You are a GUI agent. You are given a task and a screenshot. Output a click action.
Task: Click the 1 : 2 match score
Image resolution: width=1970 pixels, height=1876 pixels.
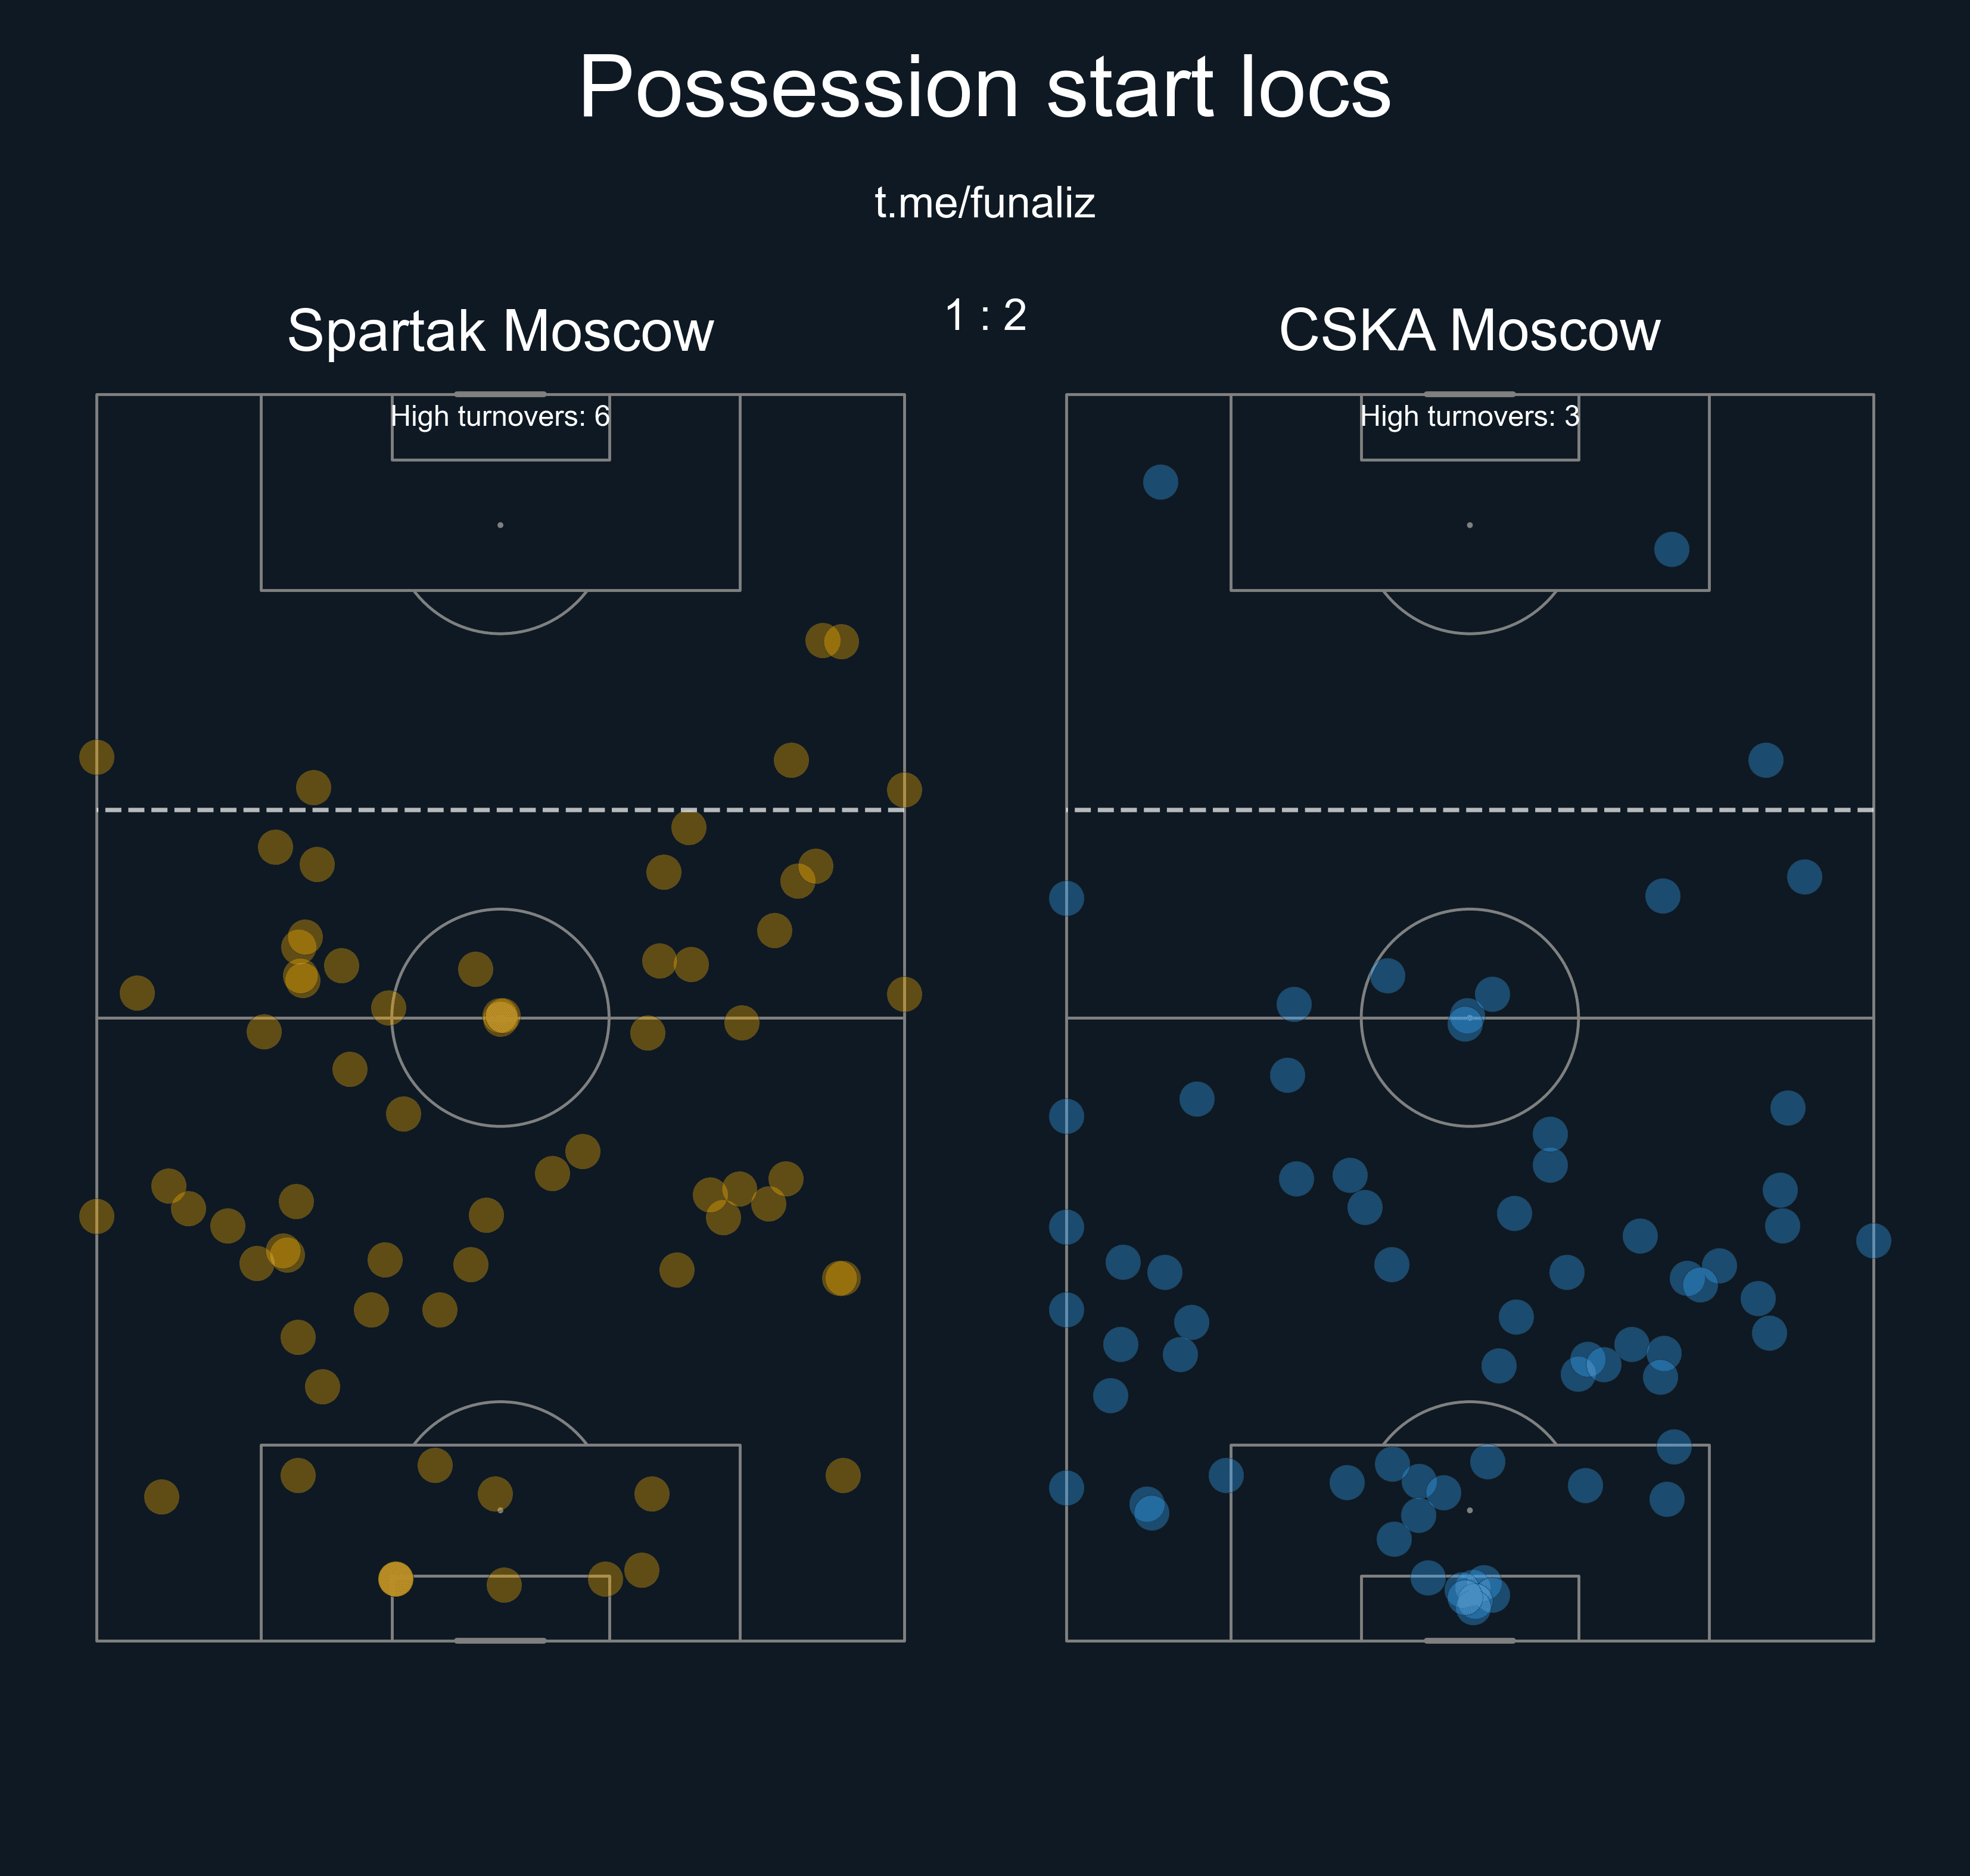pos(985,315)
